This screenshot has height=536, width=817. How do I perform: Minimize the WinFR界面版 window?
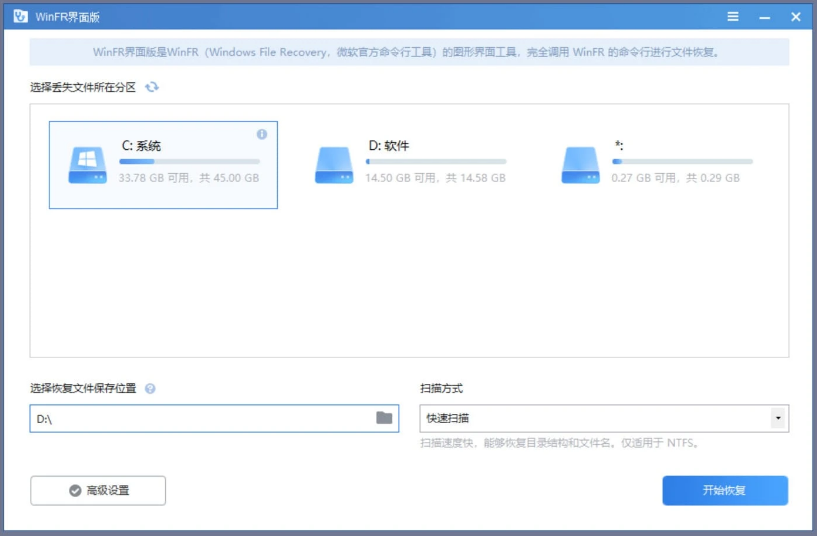[764, 17]
